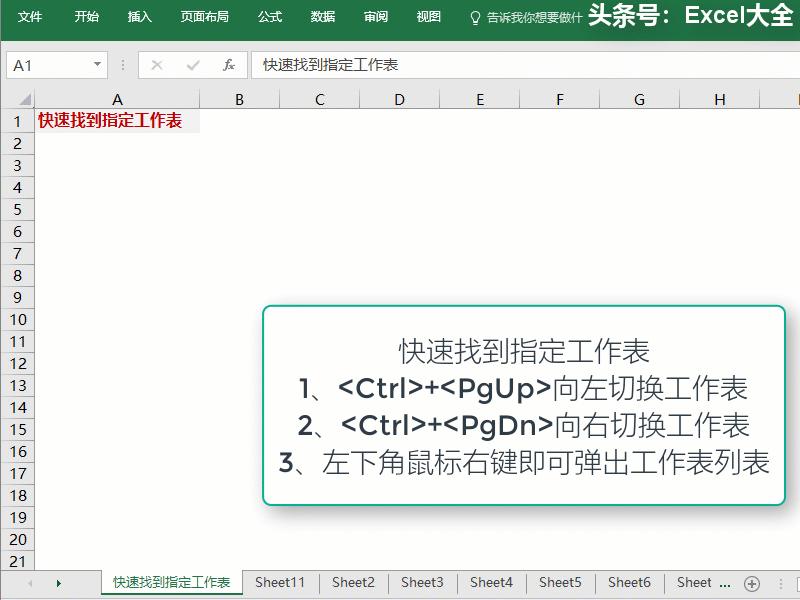Click the sheet navigation forward arrow
800x600 pixels.
[x=57, y=582]
